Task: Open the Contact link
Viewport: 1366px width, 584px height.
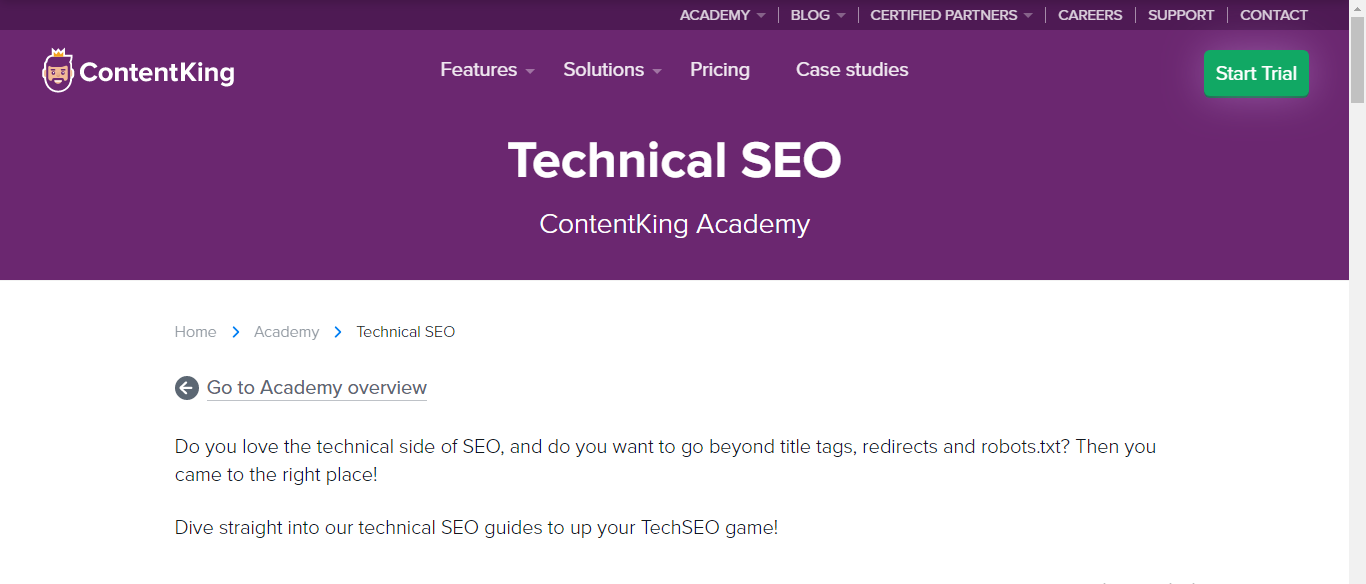Action: 1274,15
